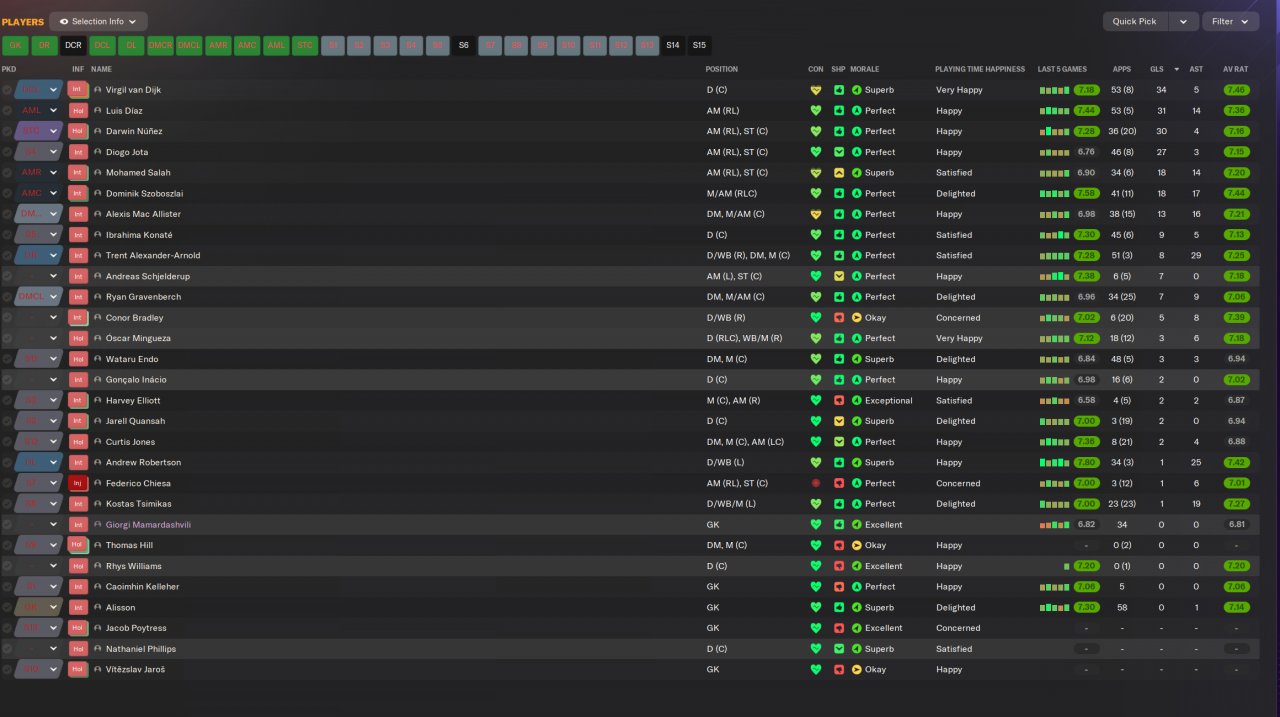Expand the arrow next to Quick Pick
The height and width of the screenshot is (717, 1280).
coord(1184,21)
